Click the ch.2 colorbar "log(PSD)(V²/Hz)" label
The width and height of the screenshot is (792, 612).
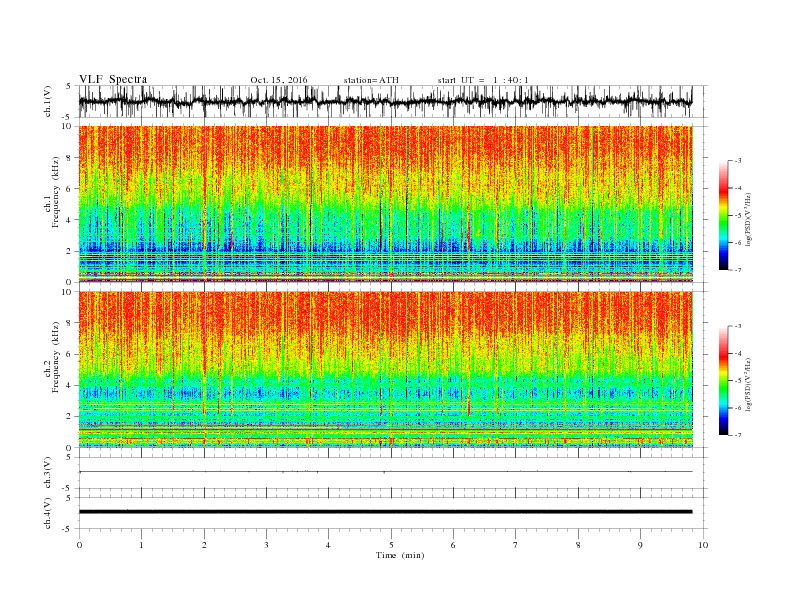click(x=750, y=383)
